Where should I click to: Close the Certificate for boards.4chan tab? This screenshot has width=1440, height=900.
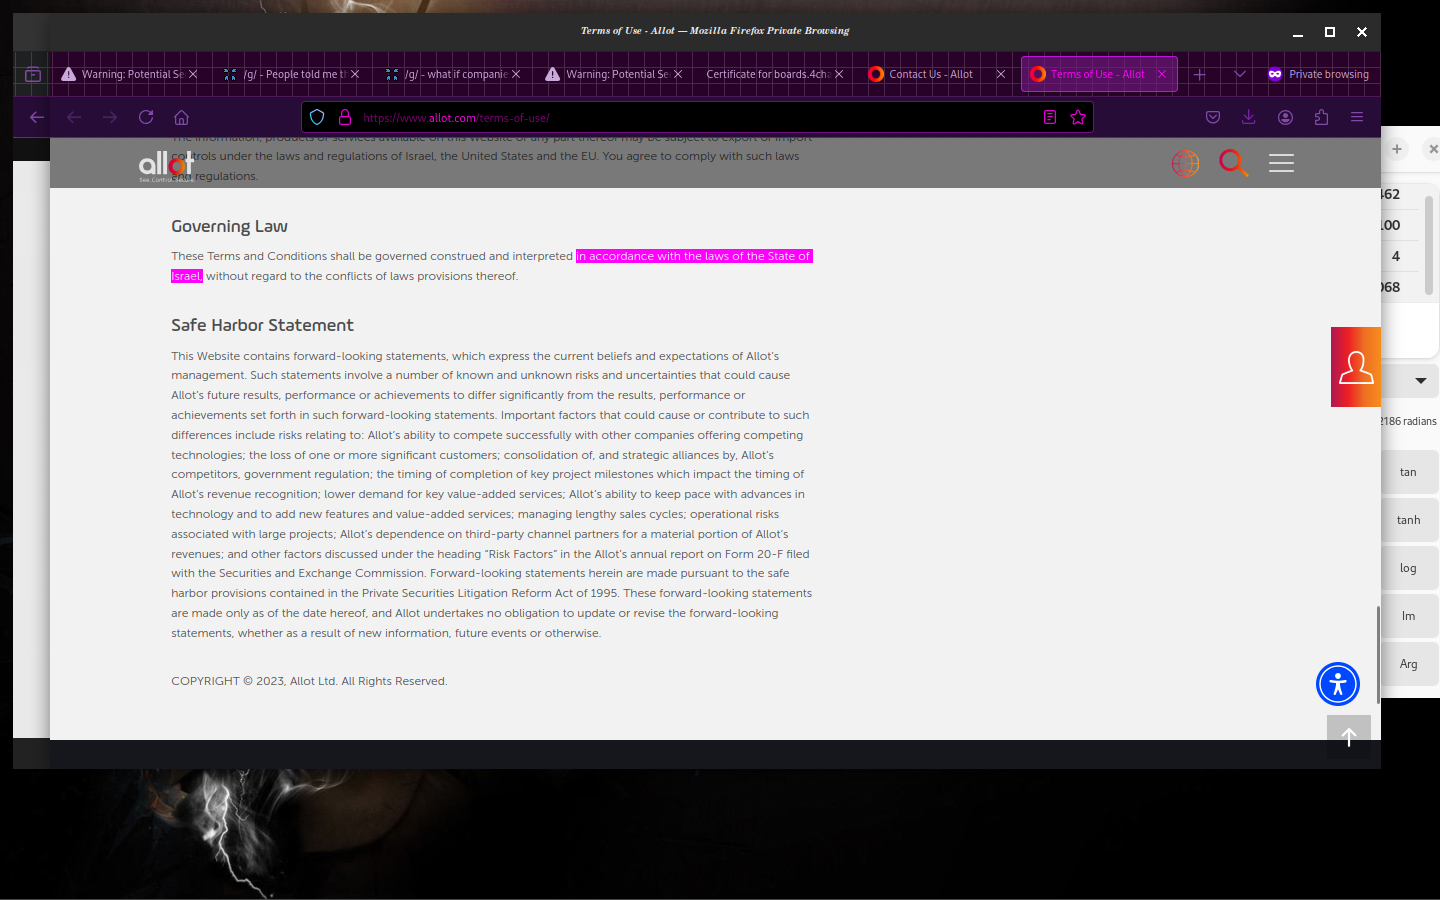click(x=839, y=74)
